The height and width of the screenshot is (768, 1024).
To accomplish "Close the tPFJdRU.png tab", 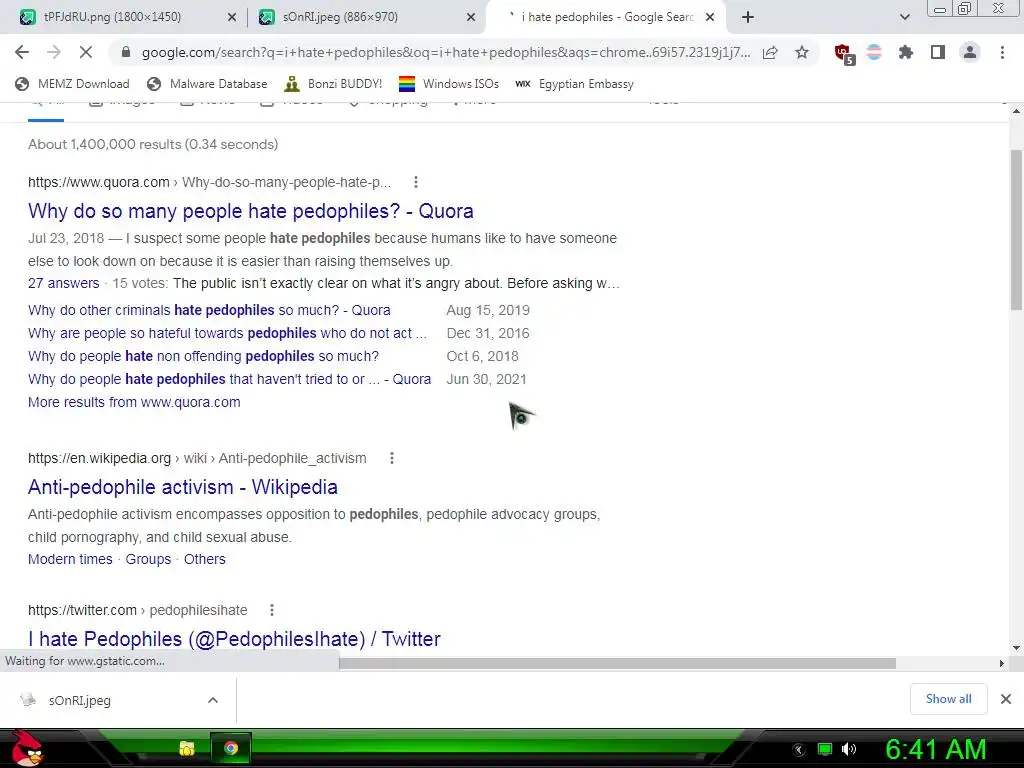I will click(232, 18).
